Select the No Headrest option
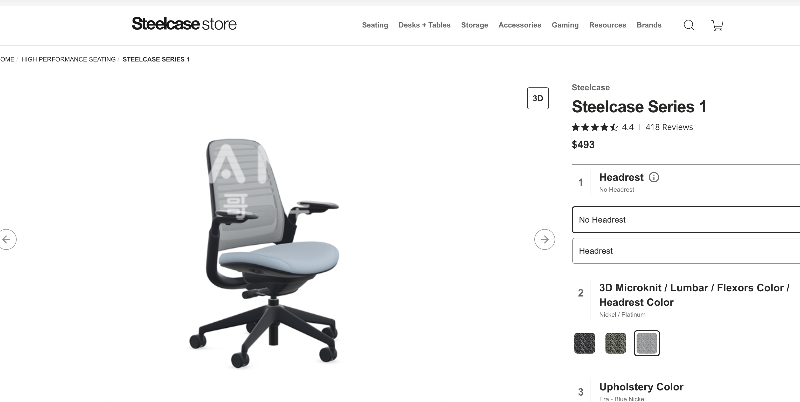This screenshot has width=800, height=402. 686,220
